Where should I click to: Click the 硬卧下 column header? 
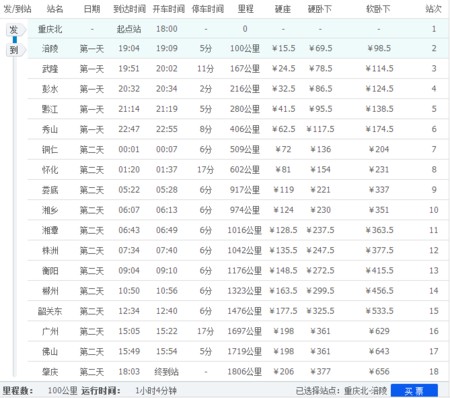320,9
